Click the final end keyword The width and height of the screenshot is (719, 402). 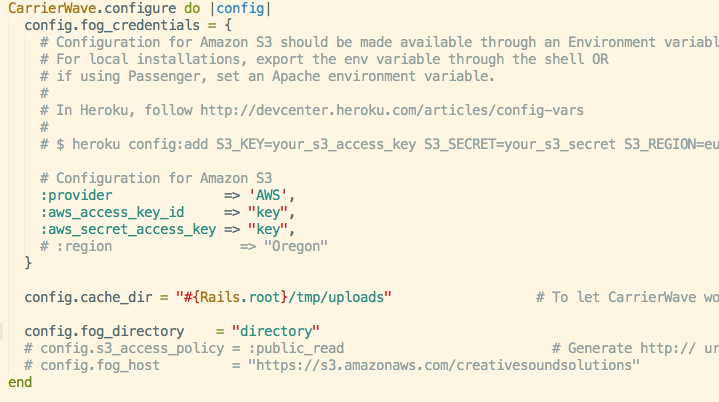pyautogui.click(x=20, y=382)
